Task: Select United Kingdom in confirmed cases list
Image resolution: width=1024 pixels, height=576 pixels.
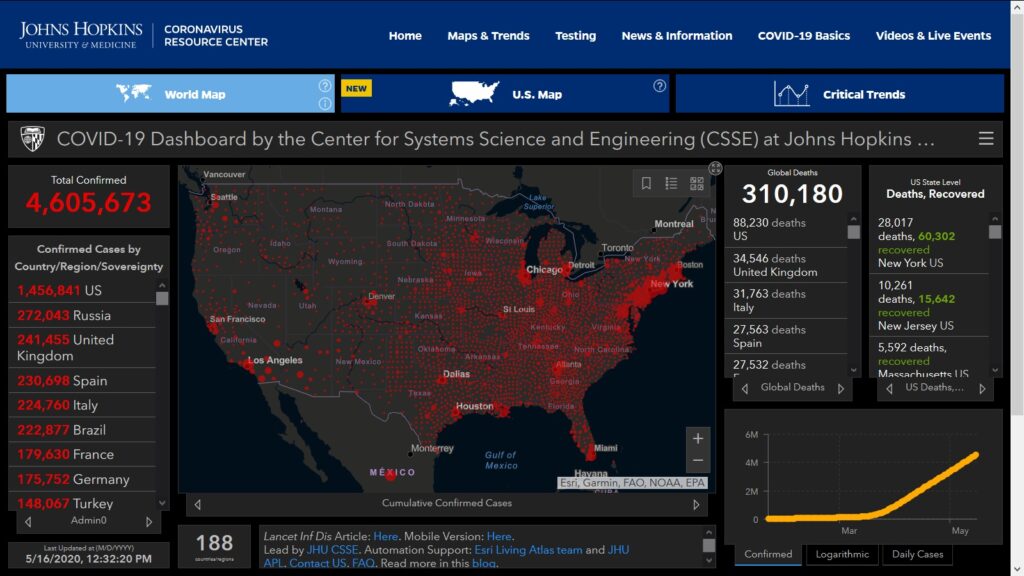Action: (82, 347)
